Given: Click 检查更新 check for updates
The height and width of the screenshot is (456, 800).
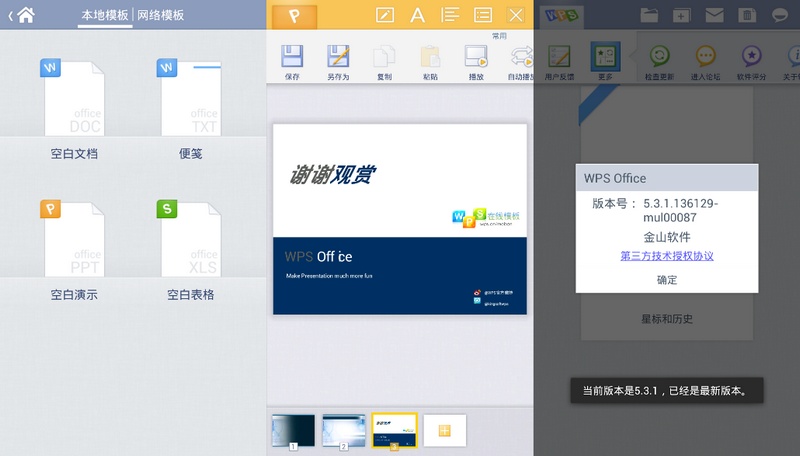Looking at the screenshot, I should coord(659,62).
